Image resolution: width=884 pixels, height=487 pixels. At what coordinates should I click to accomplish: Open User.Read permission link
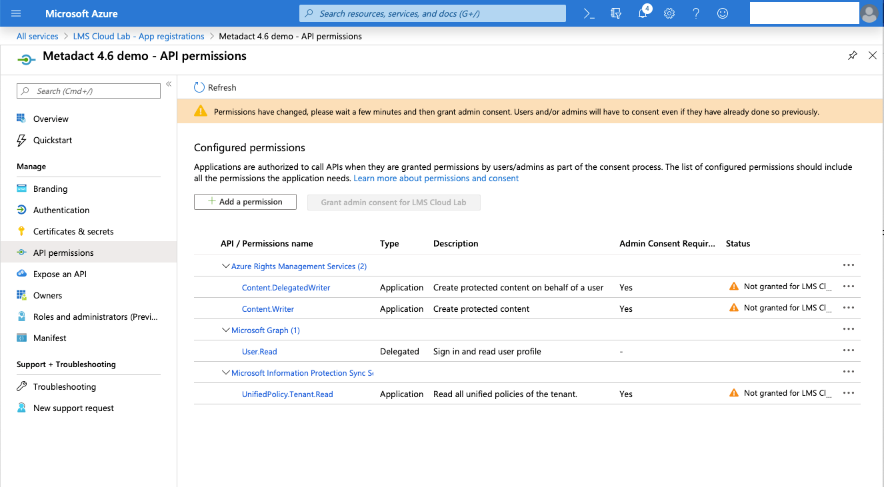pos(259,352)
